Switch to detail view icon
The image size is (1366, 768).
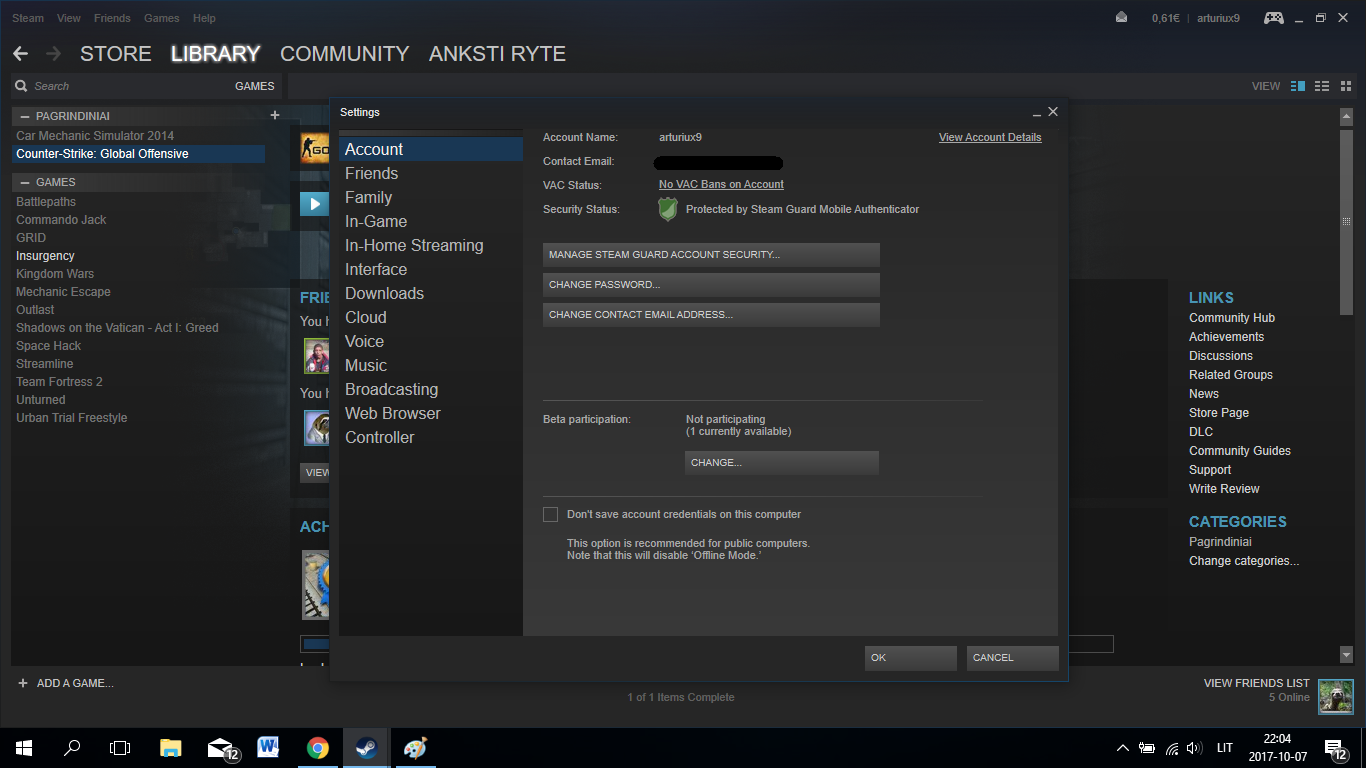coord(1298,86)
